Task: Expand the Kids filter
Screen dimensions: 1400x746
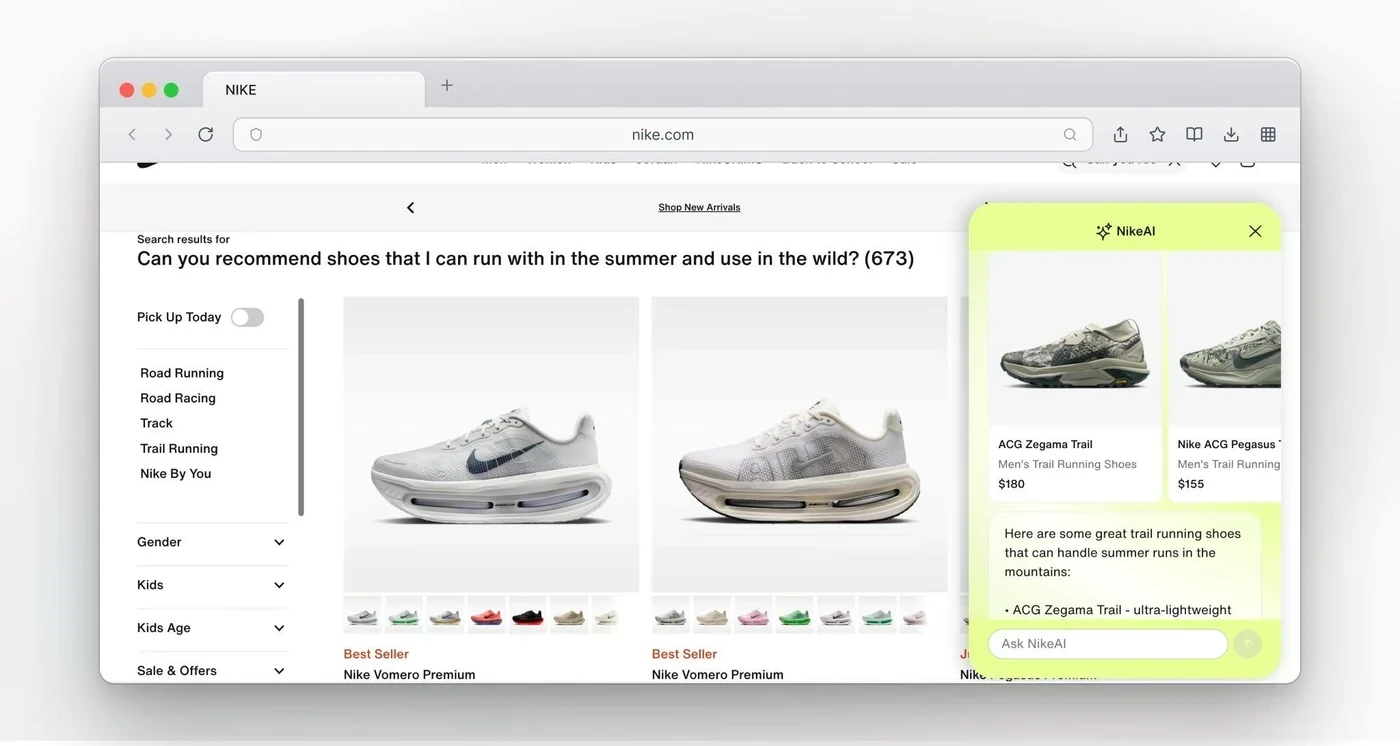Action: pyautogui.click(x=212, y=585)
